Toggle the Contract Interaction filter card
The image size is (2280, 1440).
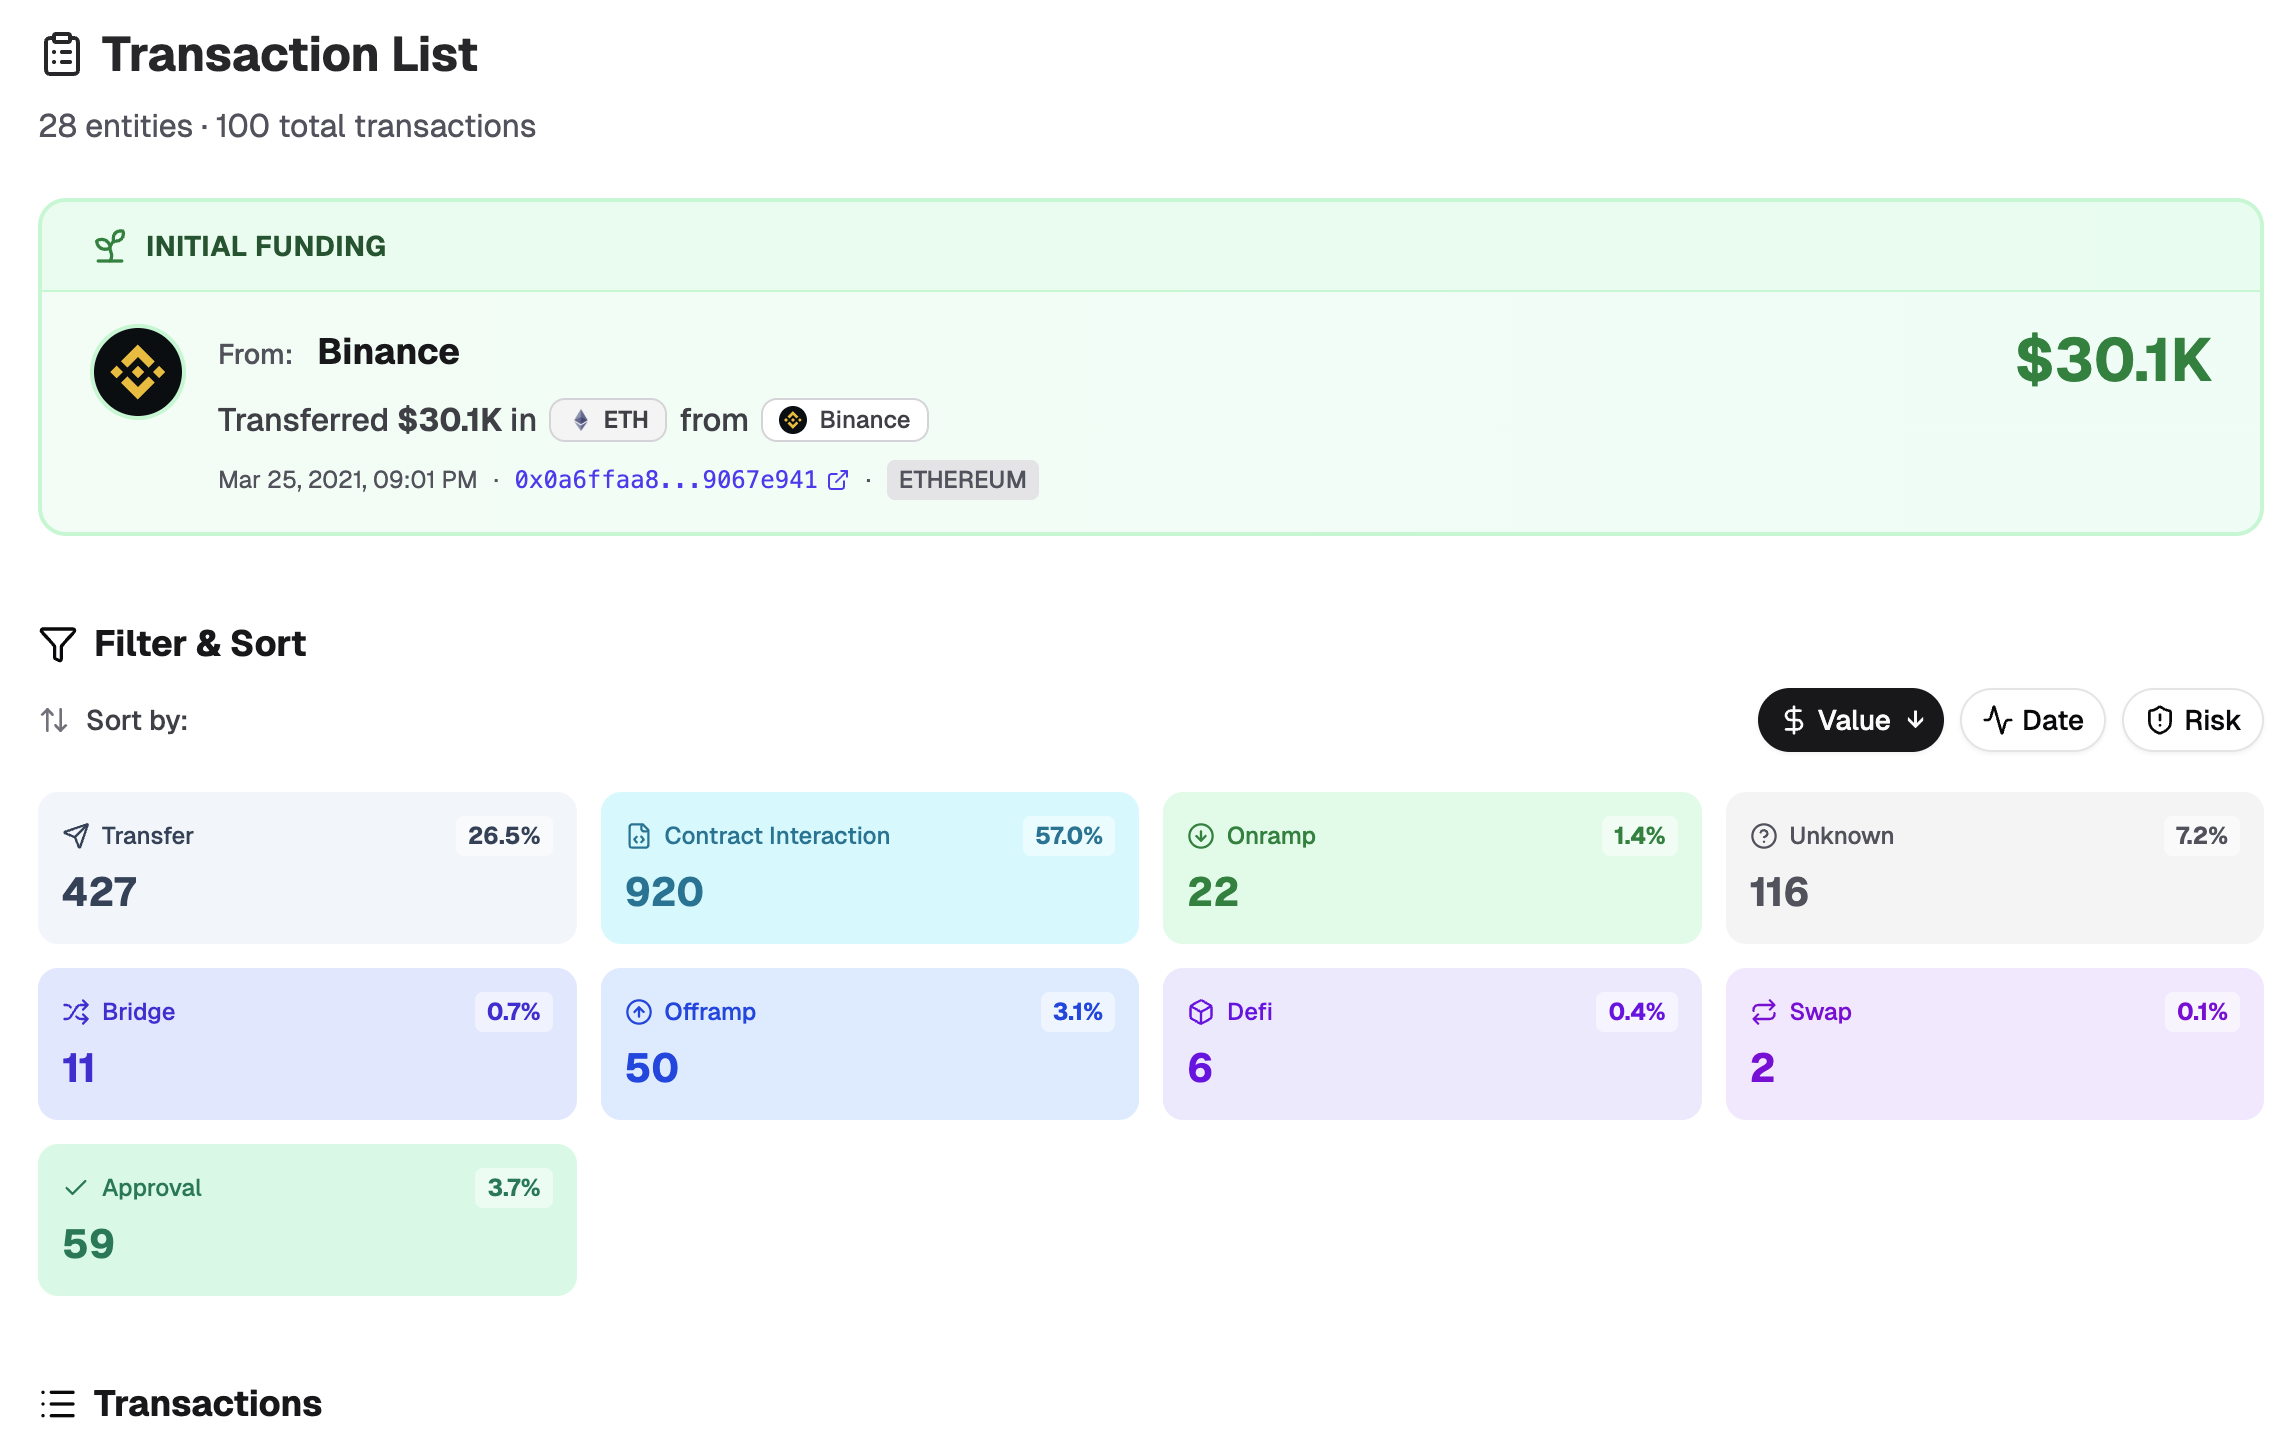pos(869,867)
